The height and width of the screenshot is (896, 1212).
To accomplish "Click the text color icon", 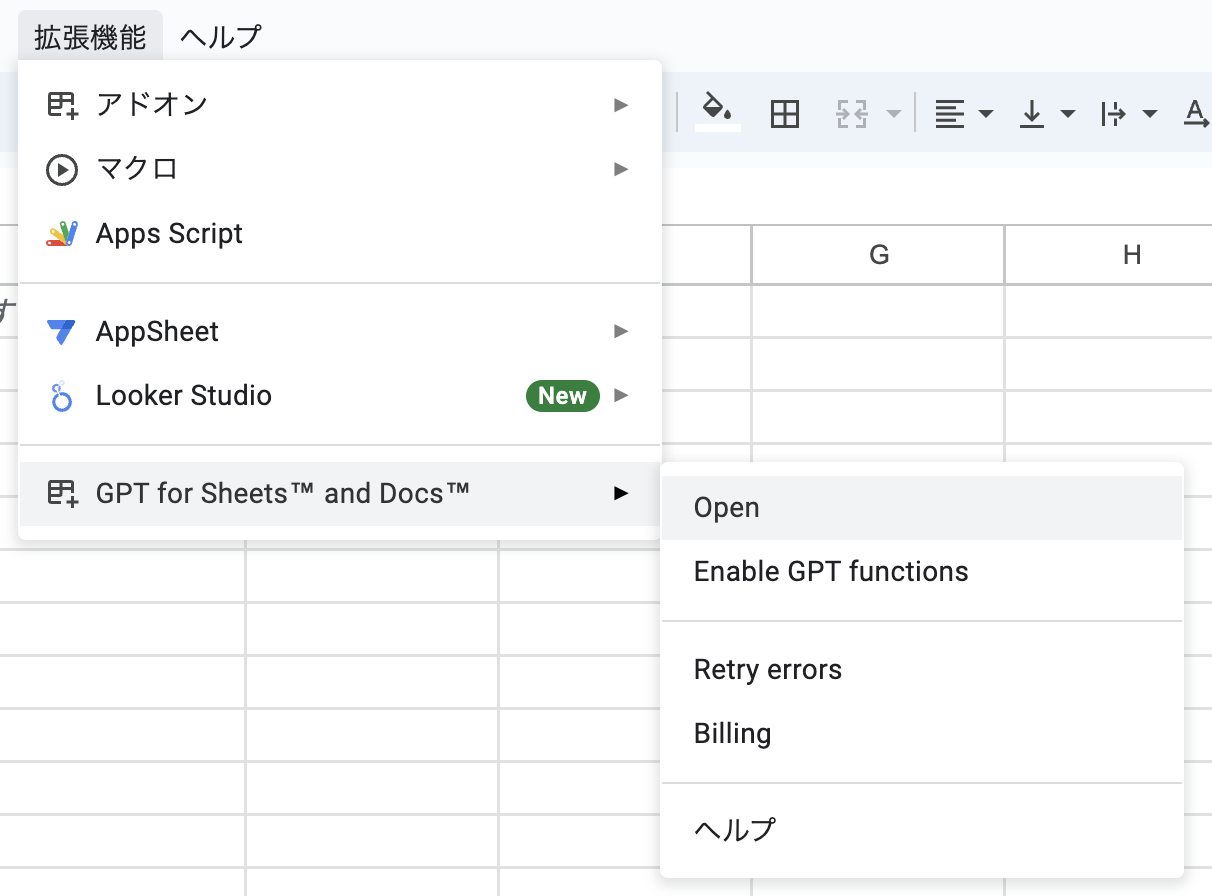I will click(1196, 113).
